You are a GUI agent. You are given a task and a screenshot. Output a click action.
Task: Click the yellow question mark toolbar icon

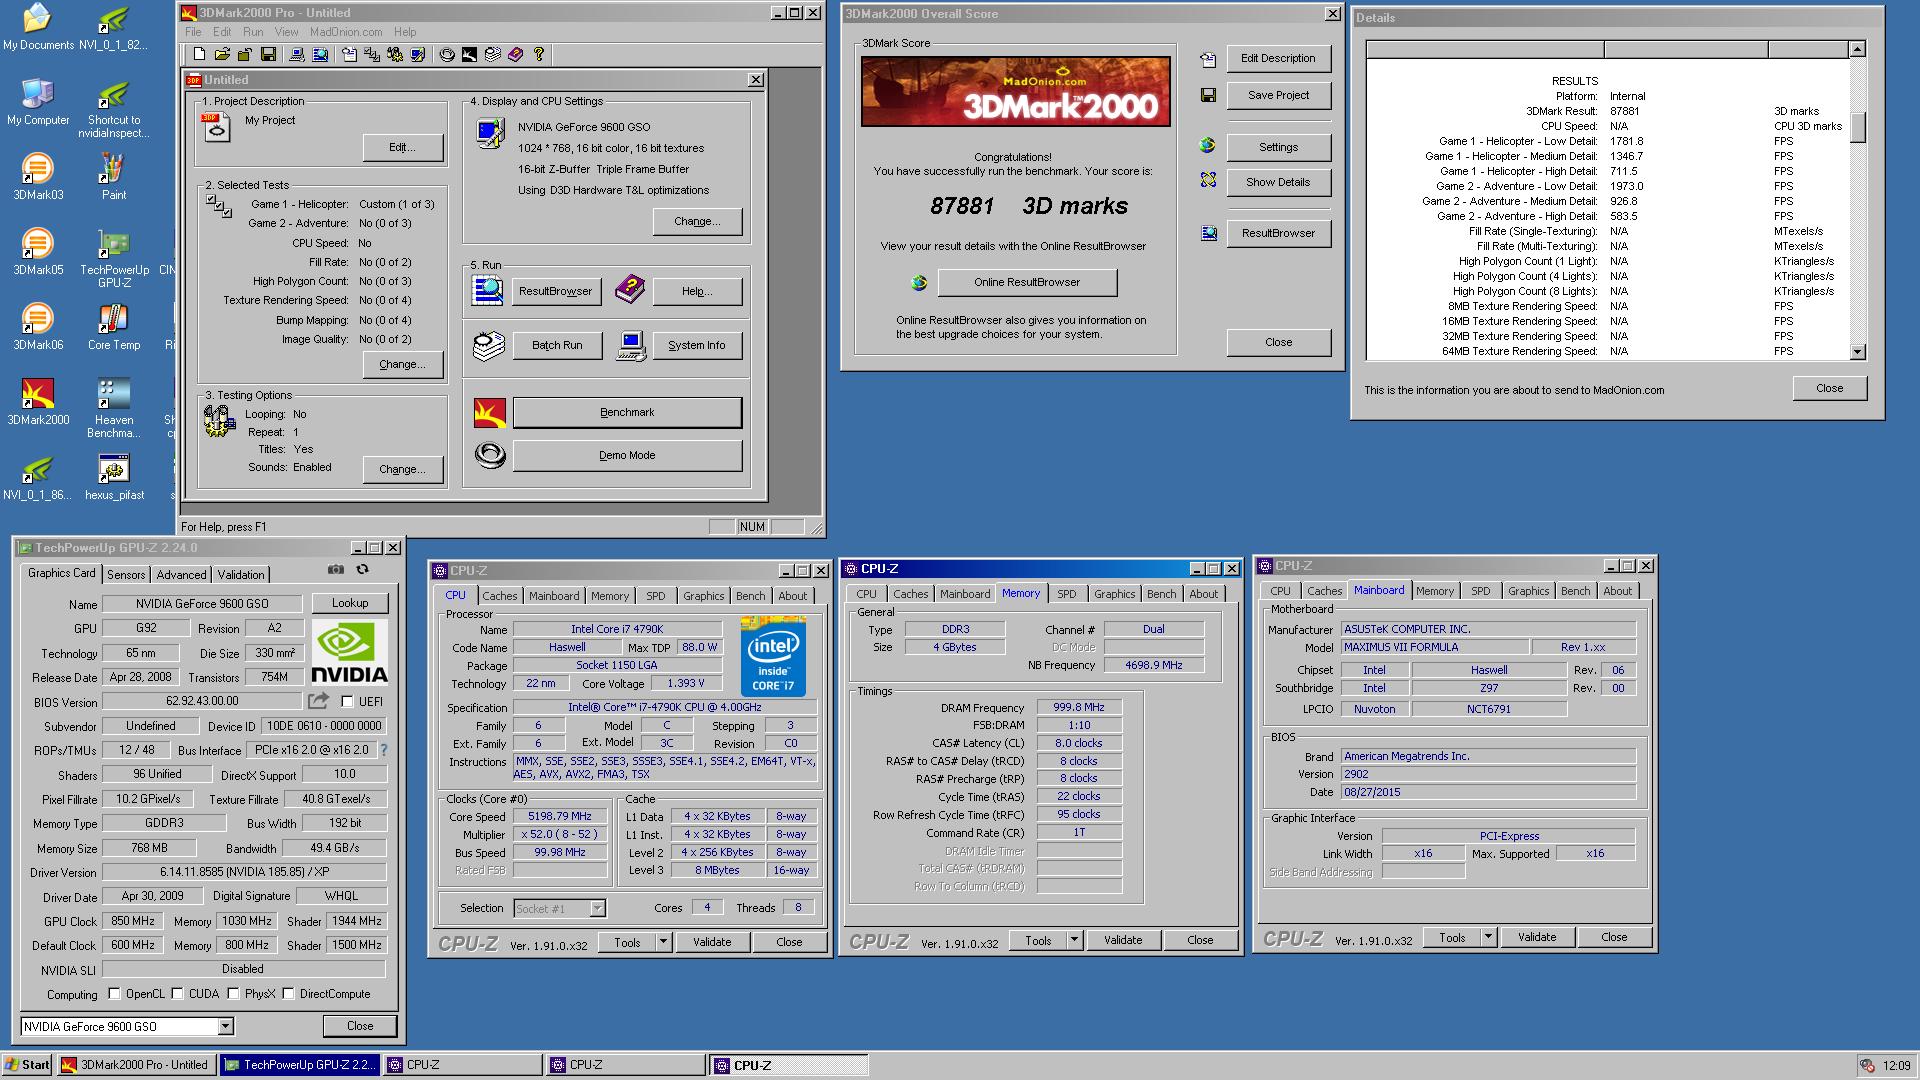pyautogui.click(x=539, y=54)
